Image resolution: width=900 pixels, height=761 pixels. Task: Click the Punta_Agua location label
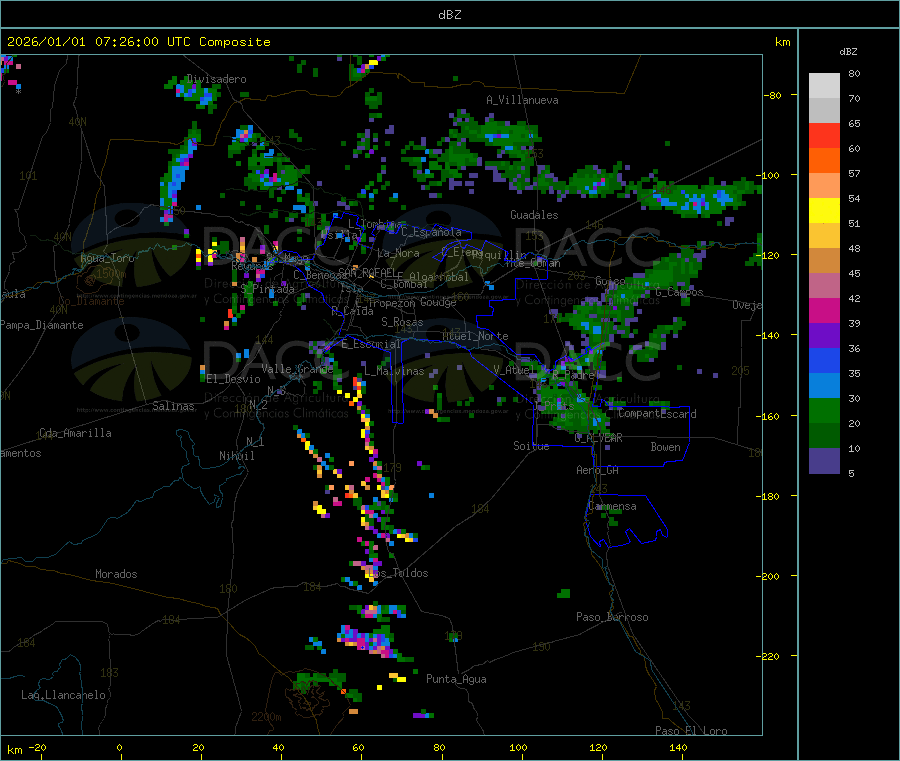click(x=456, y=679)
